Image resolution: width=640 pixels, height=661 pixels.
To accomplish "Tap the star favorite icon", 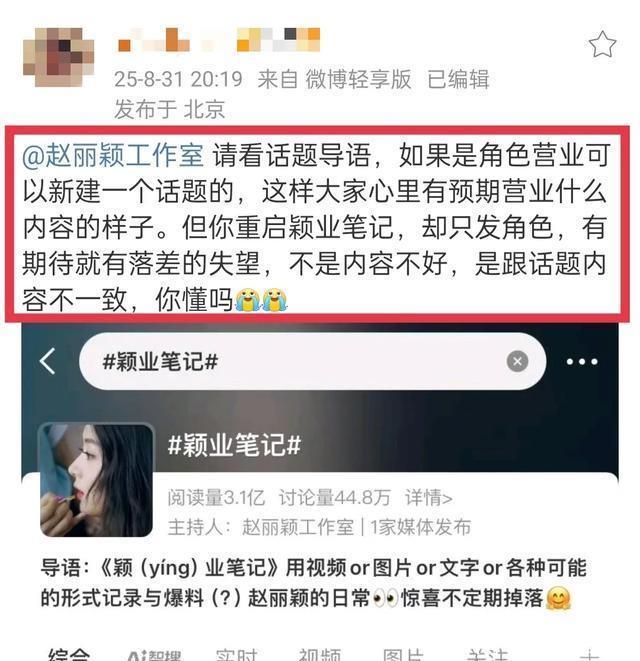I will coord(602,45).
